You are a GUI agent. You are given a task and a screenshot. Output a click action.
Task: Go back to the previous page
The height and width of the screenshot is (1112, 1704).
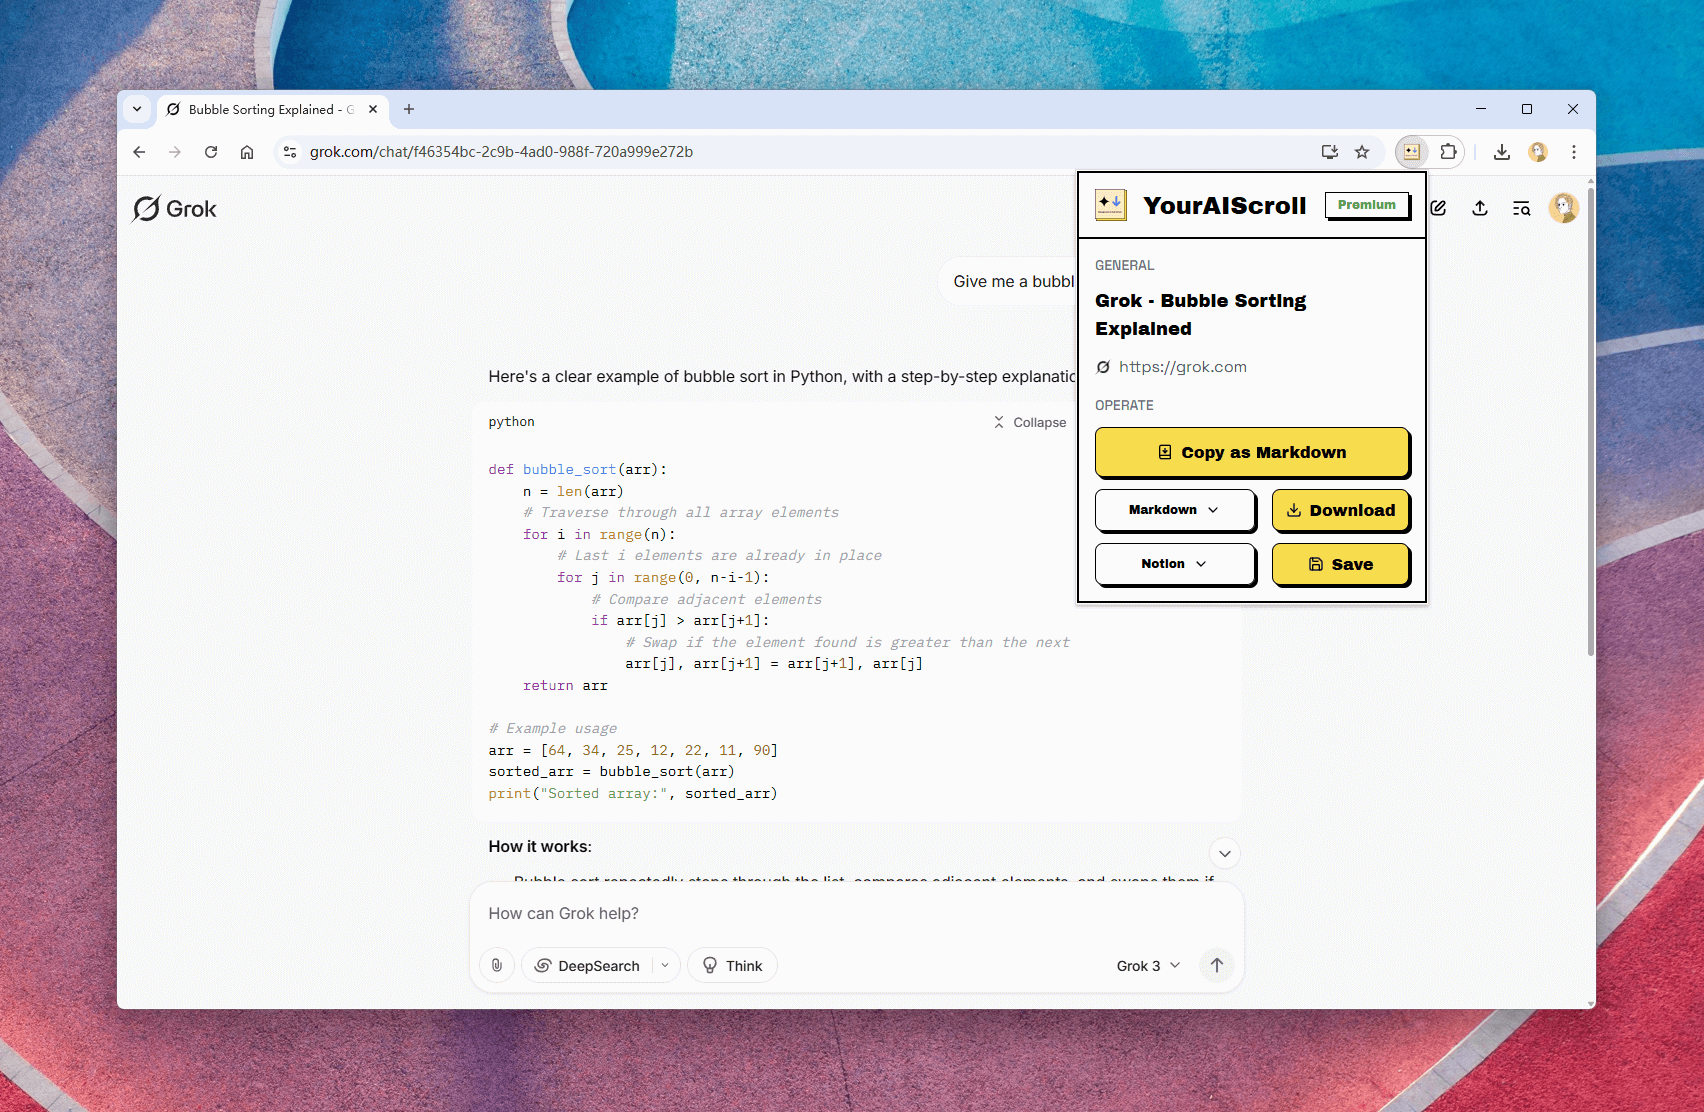pyautogui.click(x=139, y=152)
